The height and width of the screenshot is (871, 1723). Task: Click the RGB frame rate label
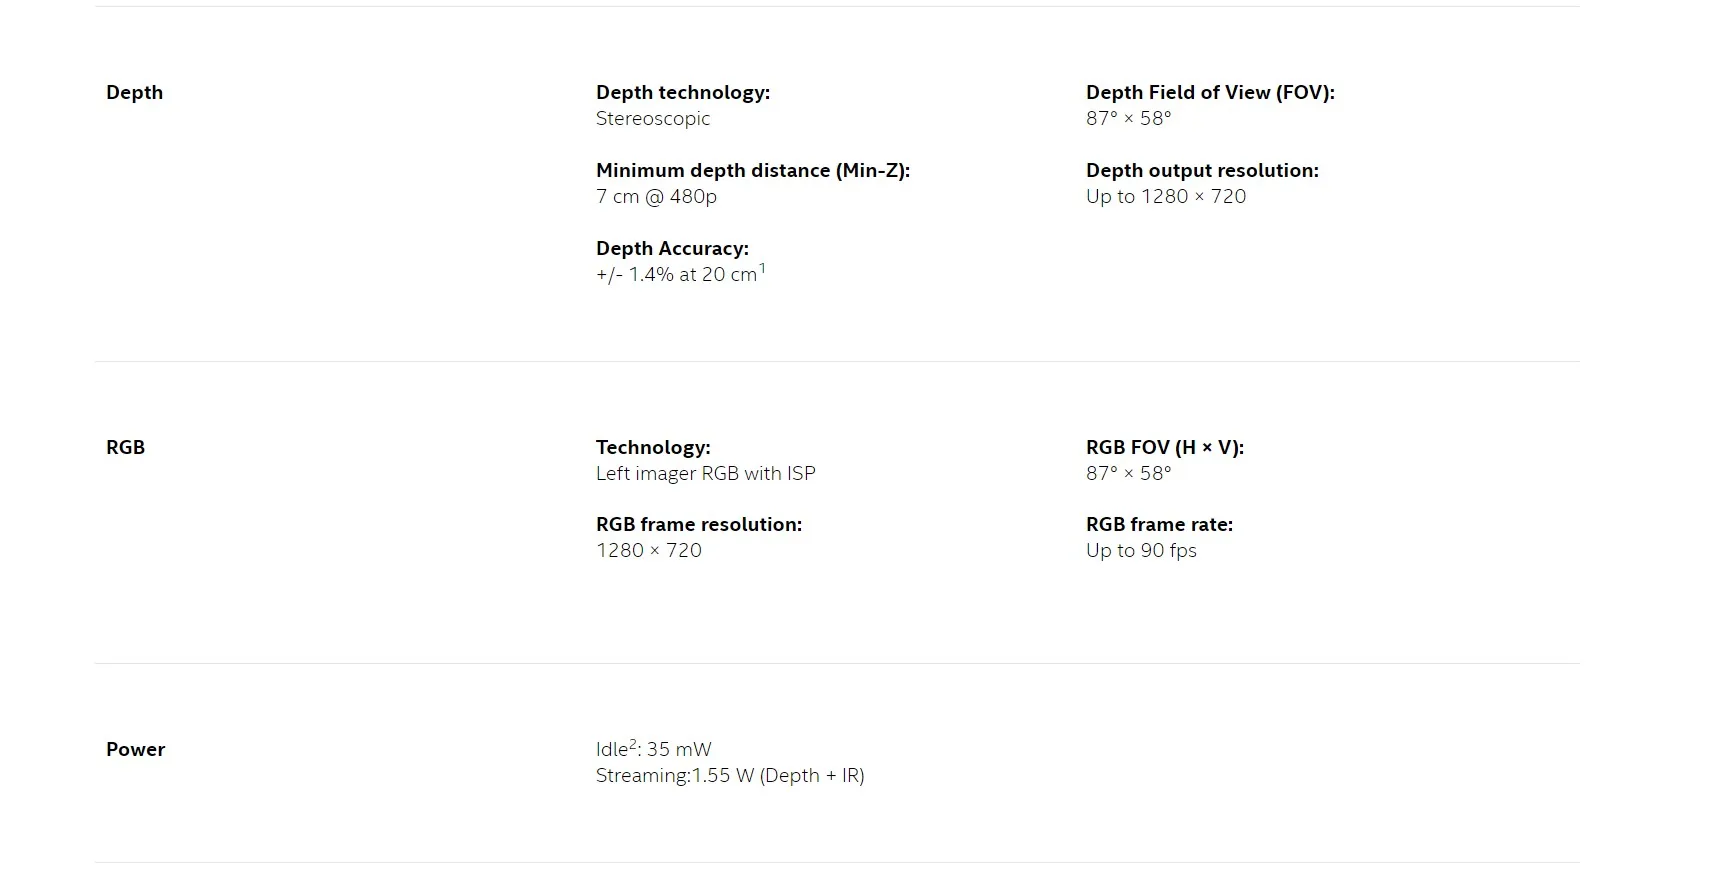click(x=1159, y=524)
